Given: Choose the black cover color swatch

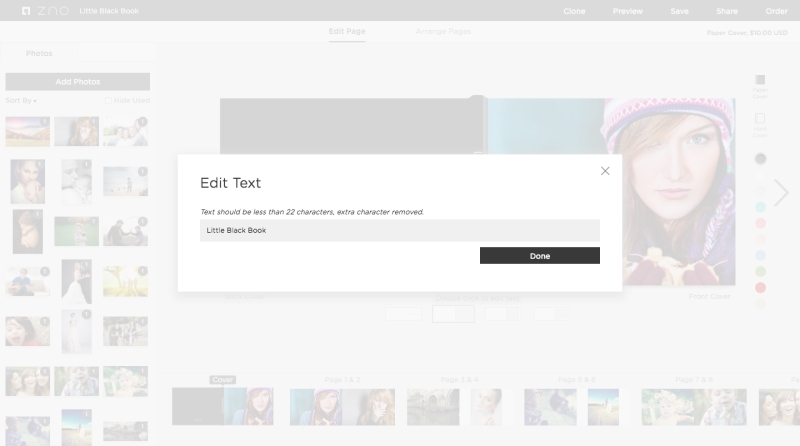Looking at the screenshot, I should 760,159.
